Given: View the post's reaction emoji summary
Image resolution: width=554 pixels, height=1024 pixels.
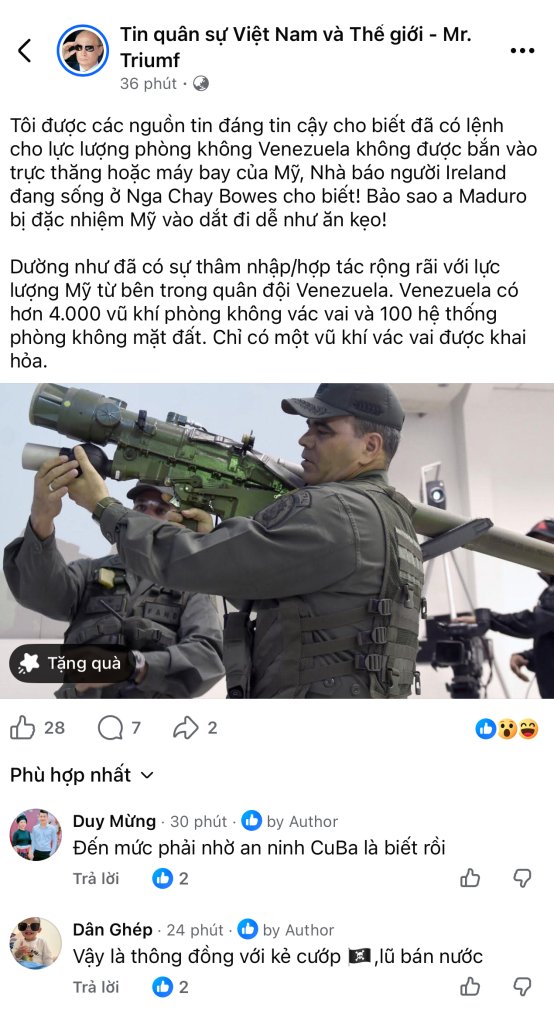Looking at the screenshot, I should pyautogui.click(x=507, y=729).
